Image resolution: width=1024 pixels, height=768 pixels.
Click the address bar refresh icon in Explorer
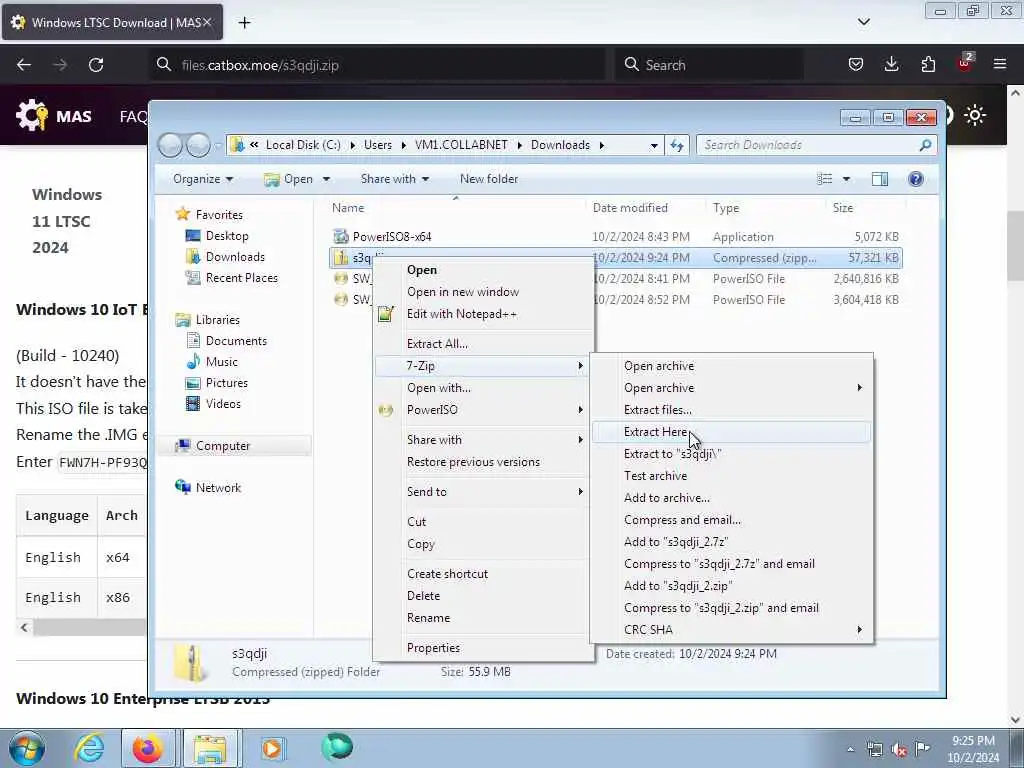677,145
